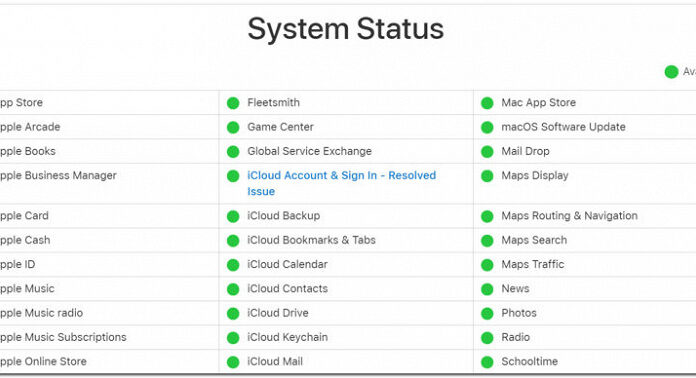Select the Apple Online Store entry
This screenshot has width=696, height=378.
[x=43, y=362]
